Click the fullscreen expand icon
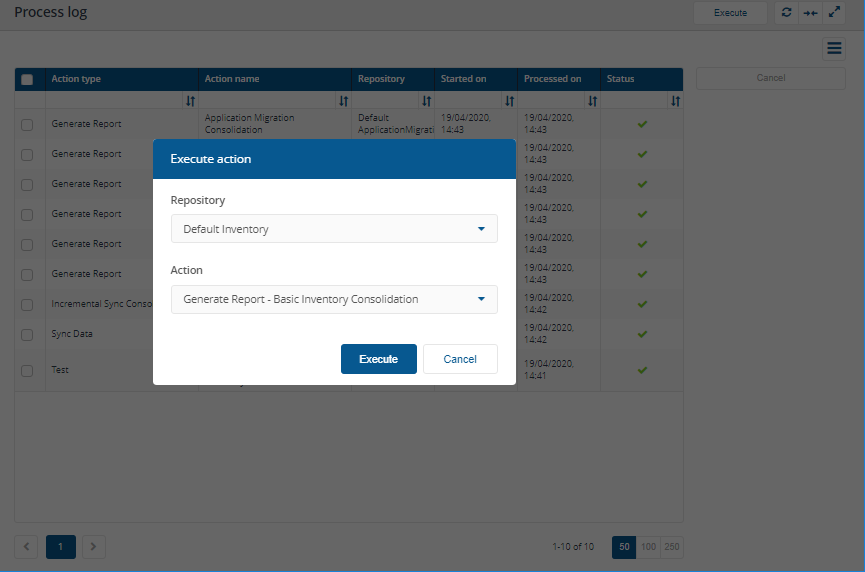This screenshot has height=572, width=865. tap(835, 13)
